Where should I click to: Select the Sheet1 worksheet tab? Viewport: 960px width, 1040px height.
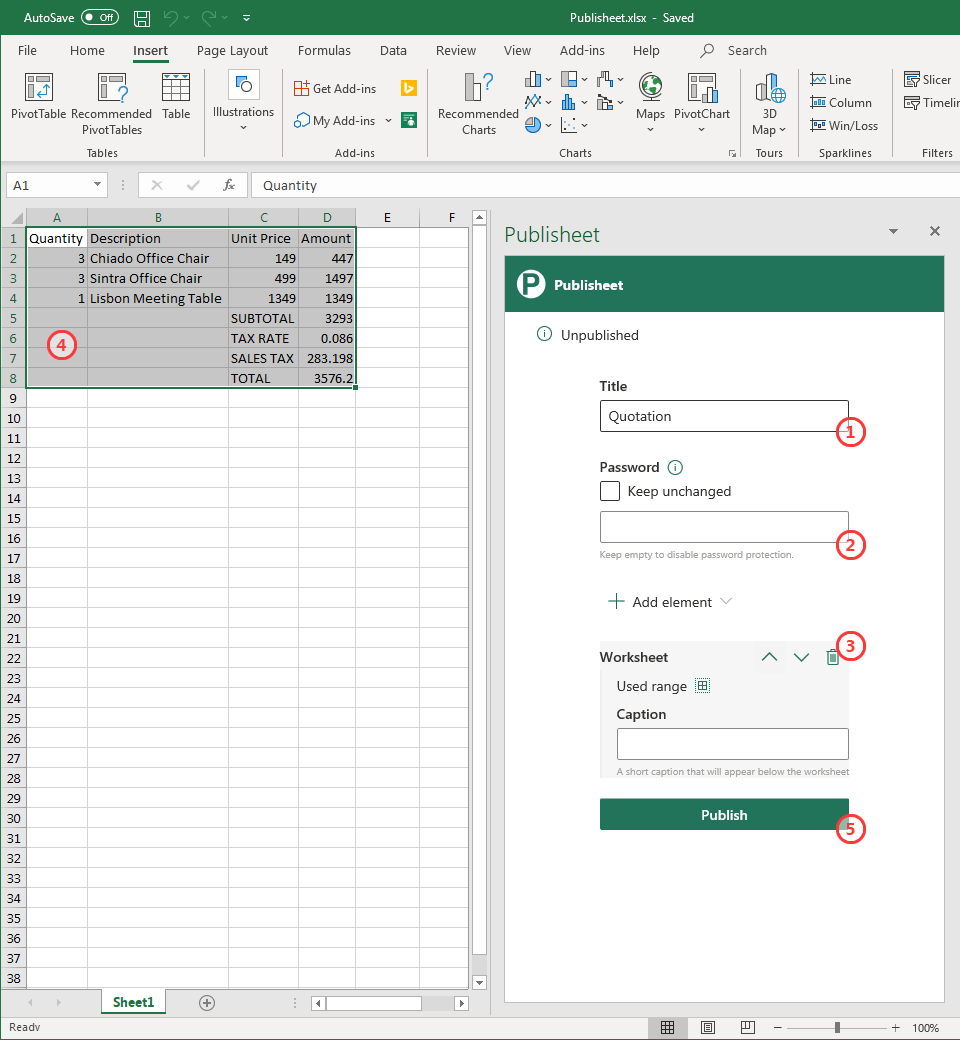click(133, 1002)
